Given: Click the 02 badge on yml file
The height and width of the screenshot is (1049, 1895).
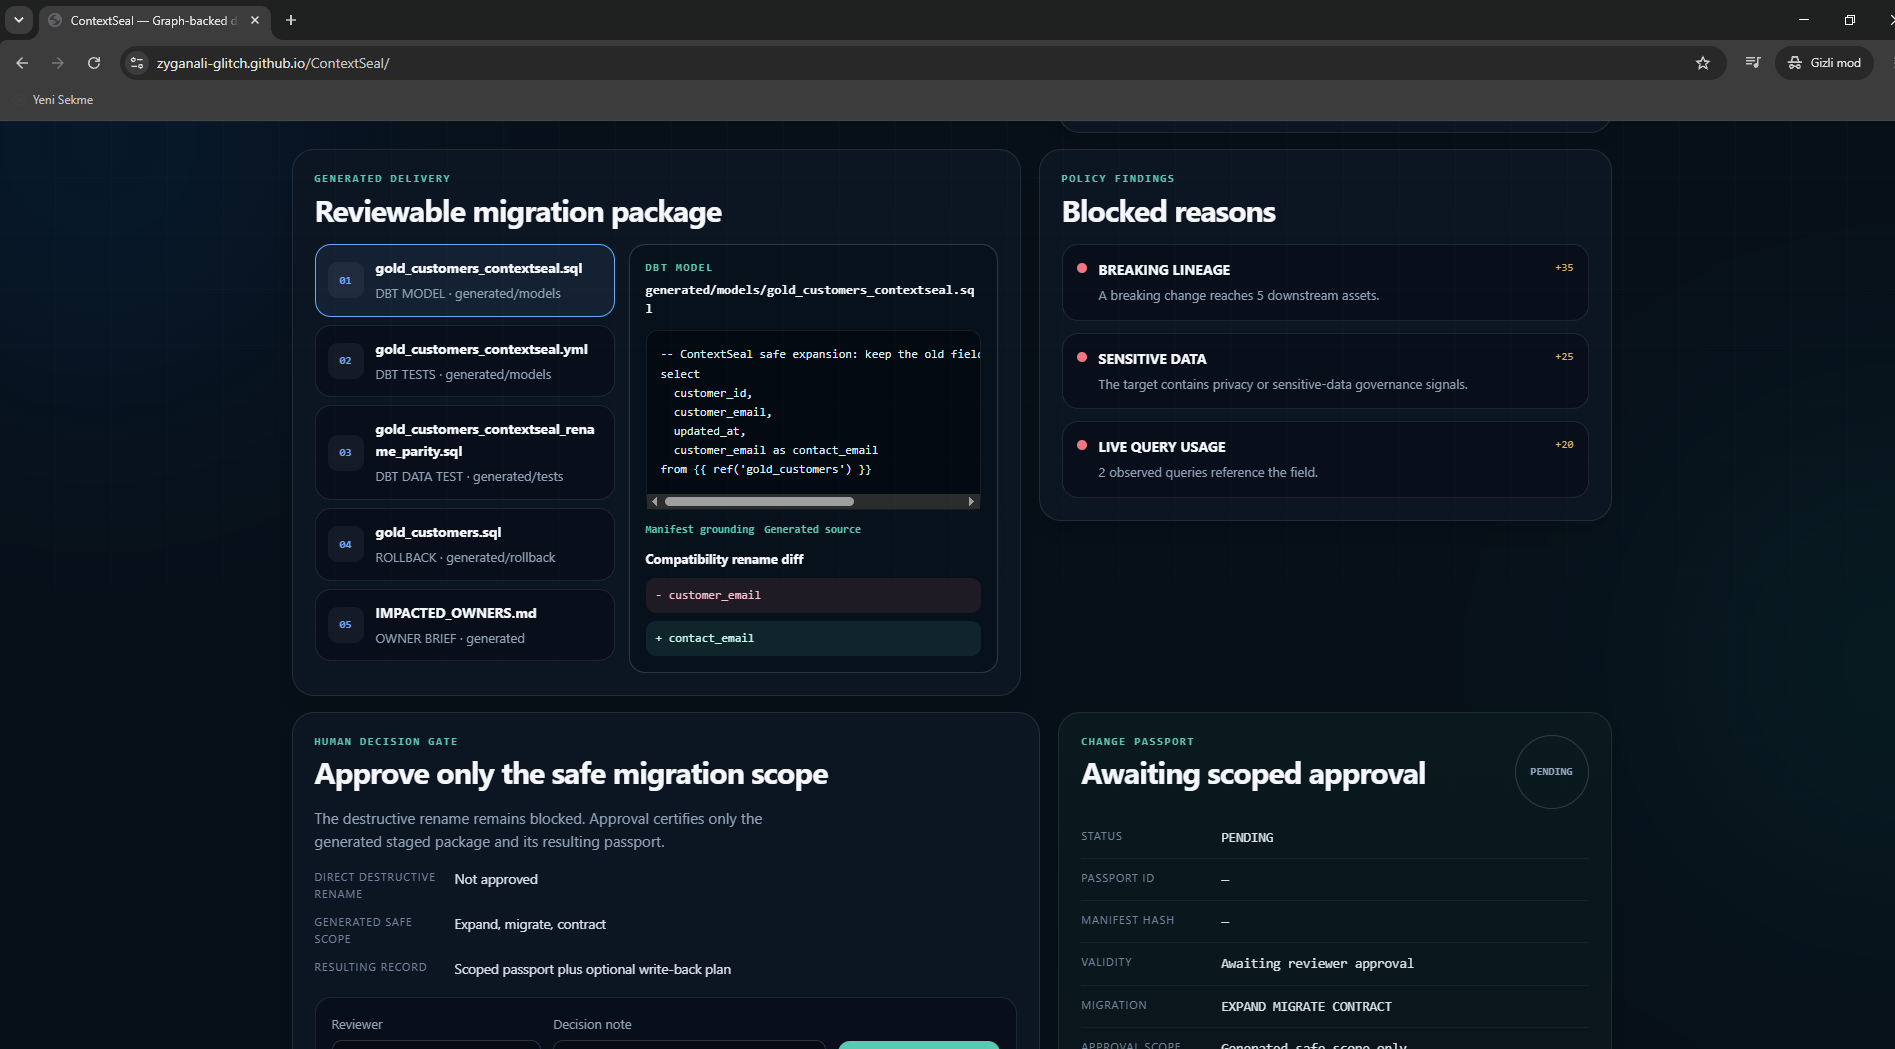Looking at the screenshot, I should (345, 361).
